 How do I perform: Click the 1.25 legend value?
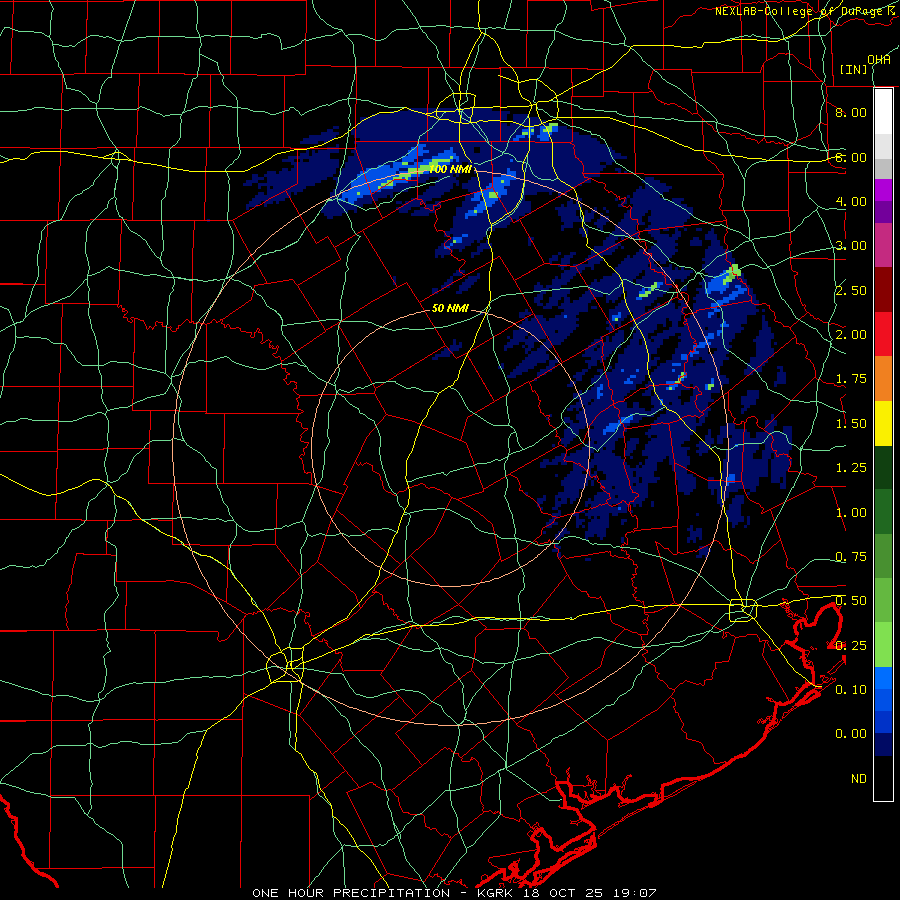point(851,468)
